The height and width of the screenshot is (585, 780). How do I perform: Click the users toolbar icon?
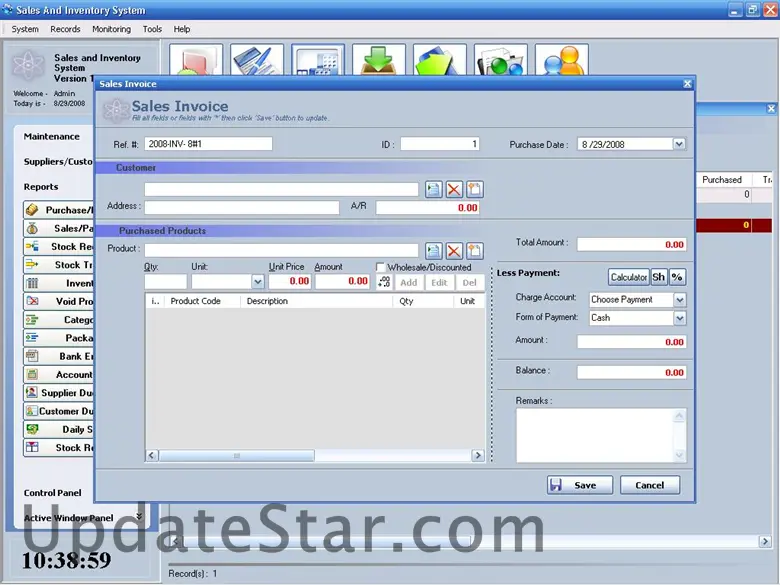coord(562,60)
